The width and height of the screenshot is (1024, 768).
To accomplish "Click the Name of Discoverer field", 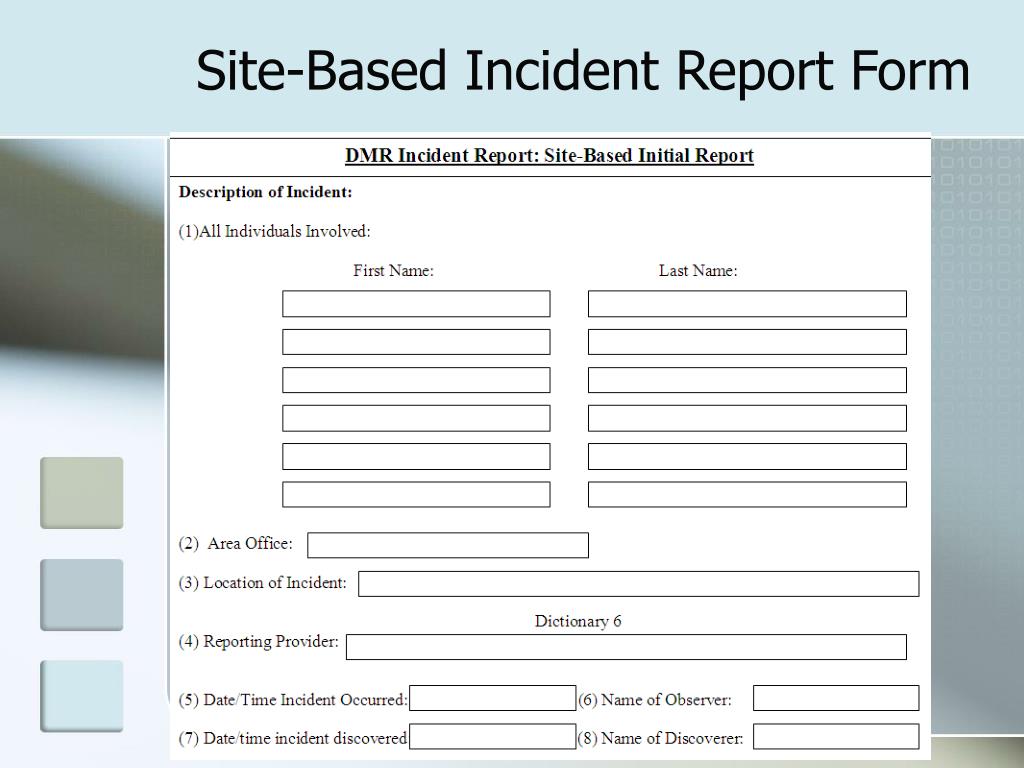I will pyautogui.click(x=836, y=737).
